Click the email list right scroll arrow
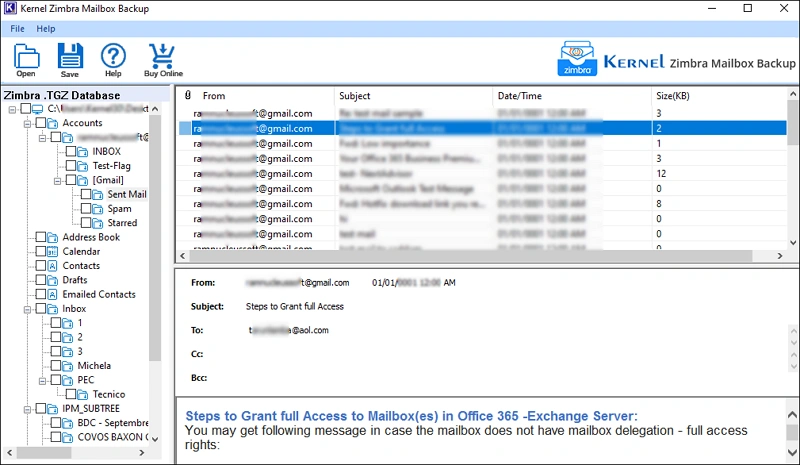The width and height of the screenshot is (800, 465). 780,256
